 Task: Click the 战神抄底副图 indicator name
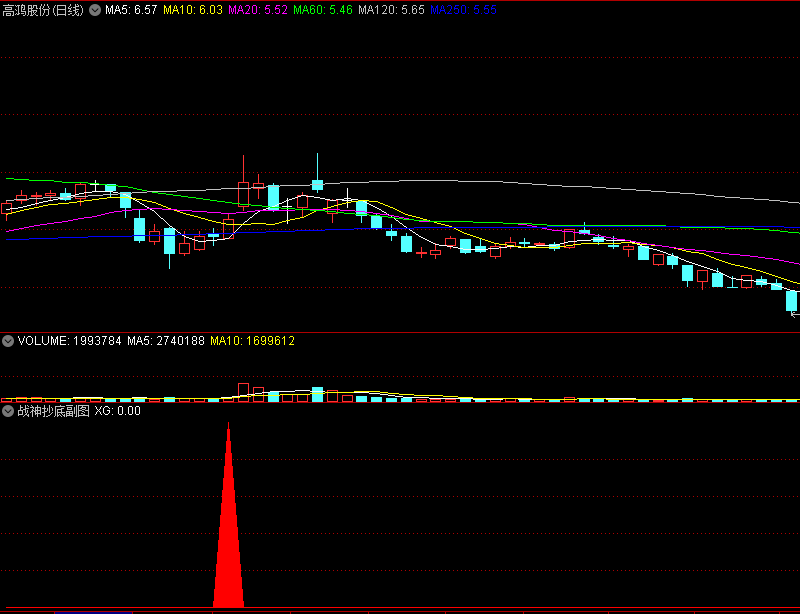click(54, 411)
